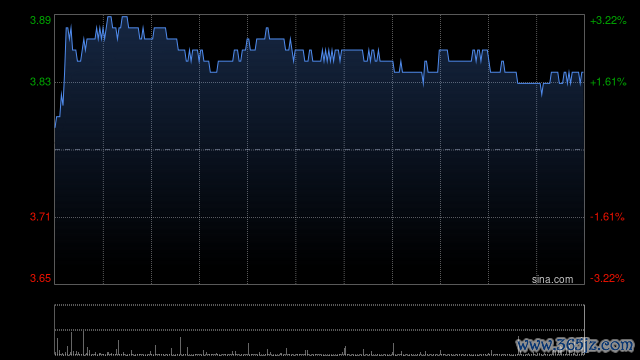Click the 3.65 bottom price label
Screen dimensions: 640x360
point(40,278)
